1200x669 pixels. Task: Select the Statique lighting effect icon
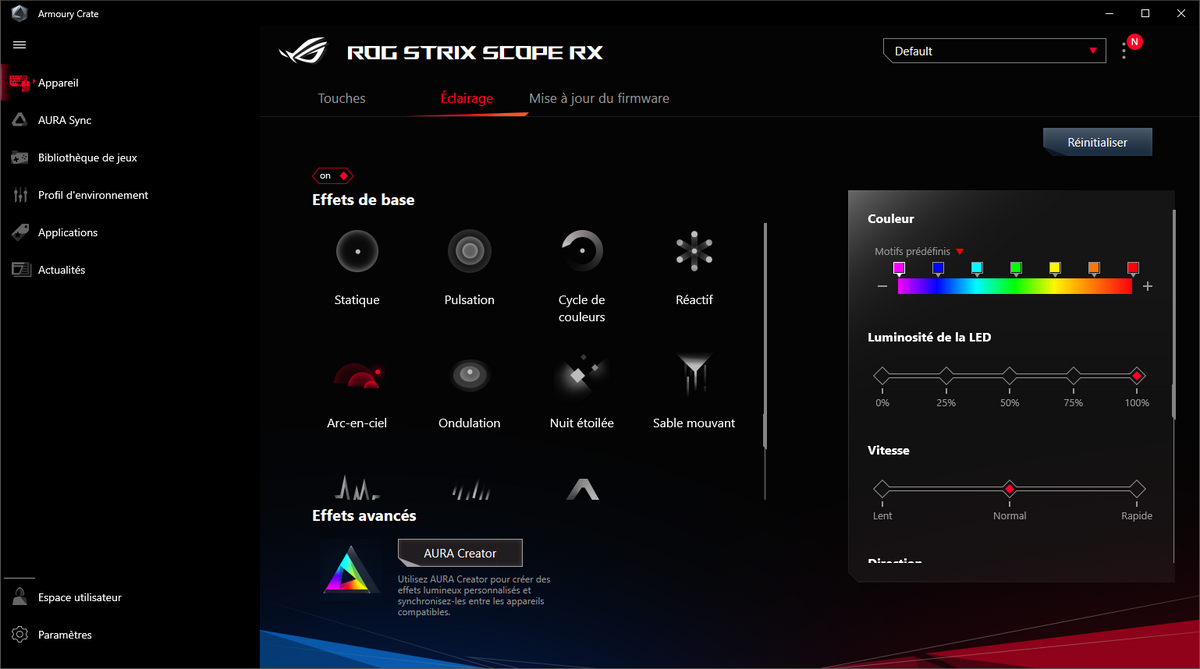click(357, 250)
